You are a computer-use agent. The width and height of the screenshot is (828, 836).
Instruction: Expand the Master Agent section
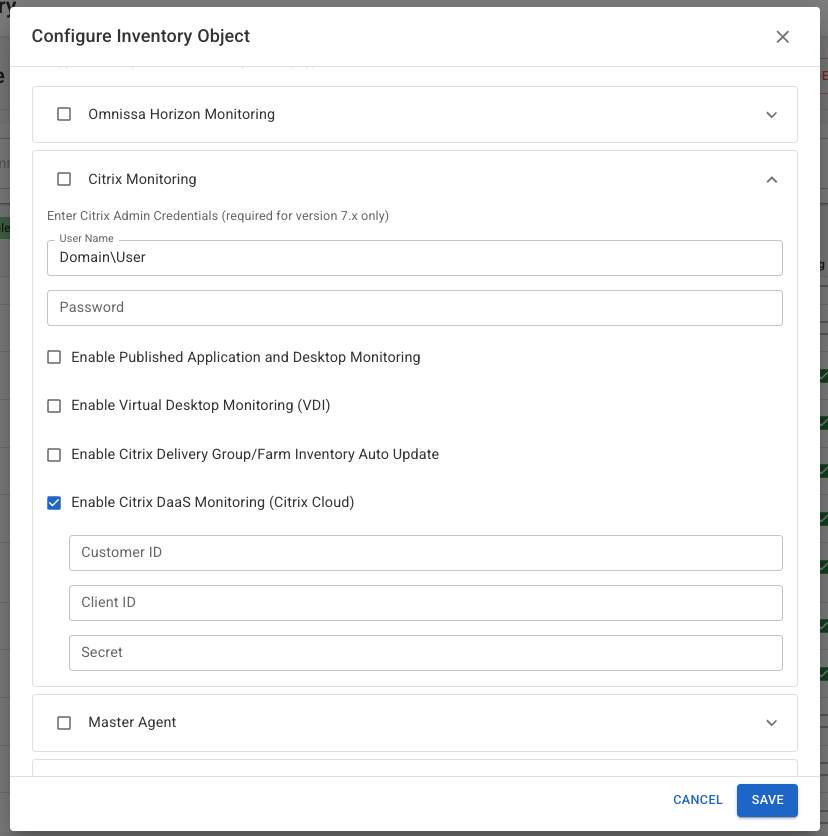771,723
